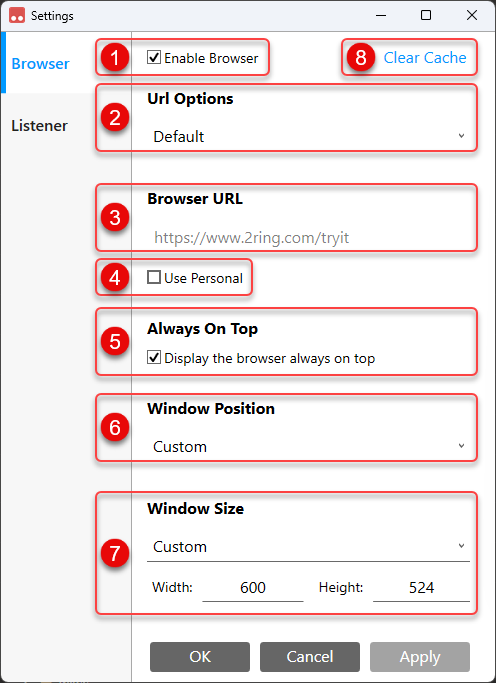
Task: Click the Url Options heading
Action: click(190, 99)
